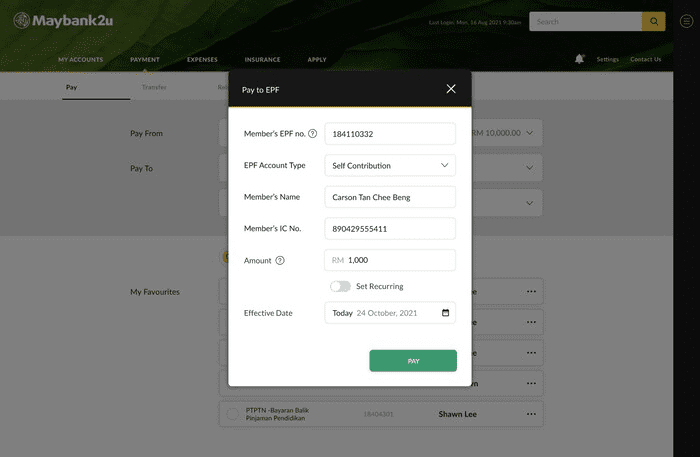The image size is (700, 457).
Task: Expand the Pay From account dropdown
Action: click(530, 133)
